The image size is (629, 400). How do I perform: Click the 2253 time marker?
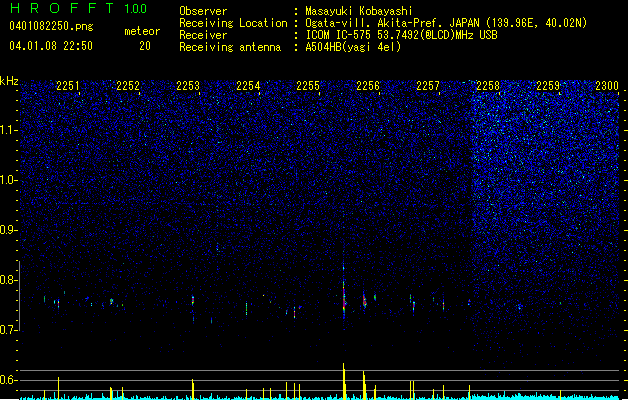tap(188, 86)
